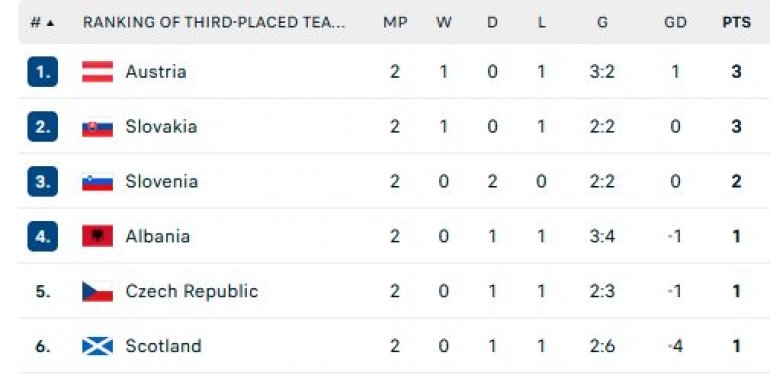Click the Scotland flag icon
Image resolution: width=770 pixels, height=375 pixels.
[97, 346]
